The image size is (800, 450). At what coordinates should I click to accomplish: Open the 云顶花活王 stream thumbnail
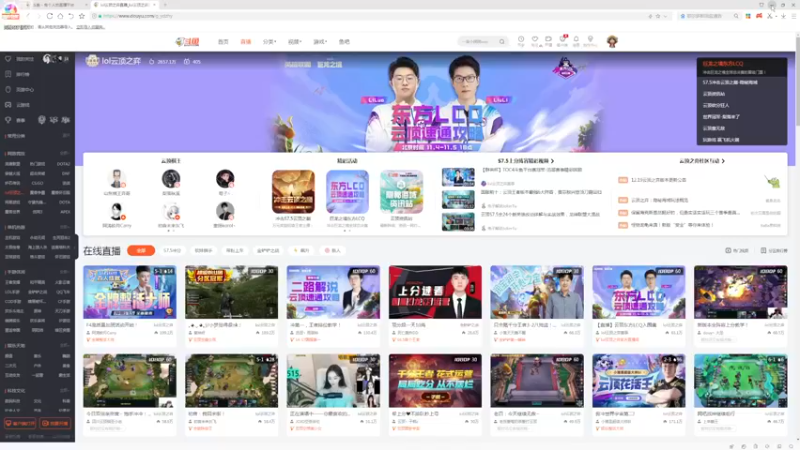[x=639, y=381]
